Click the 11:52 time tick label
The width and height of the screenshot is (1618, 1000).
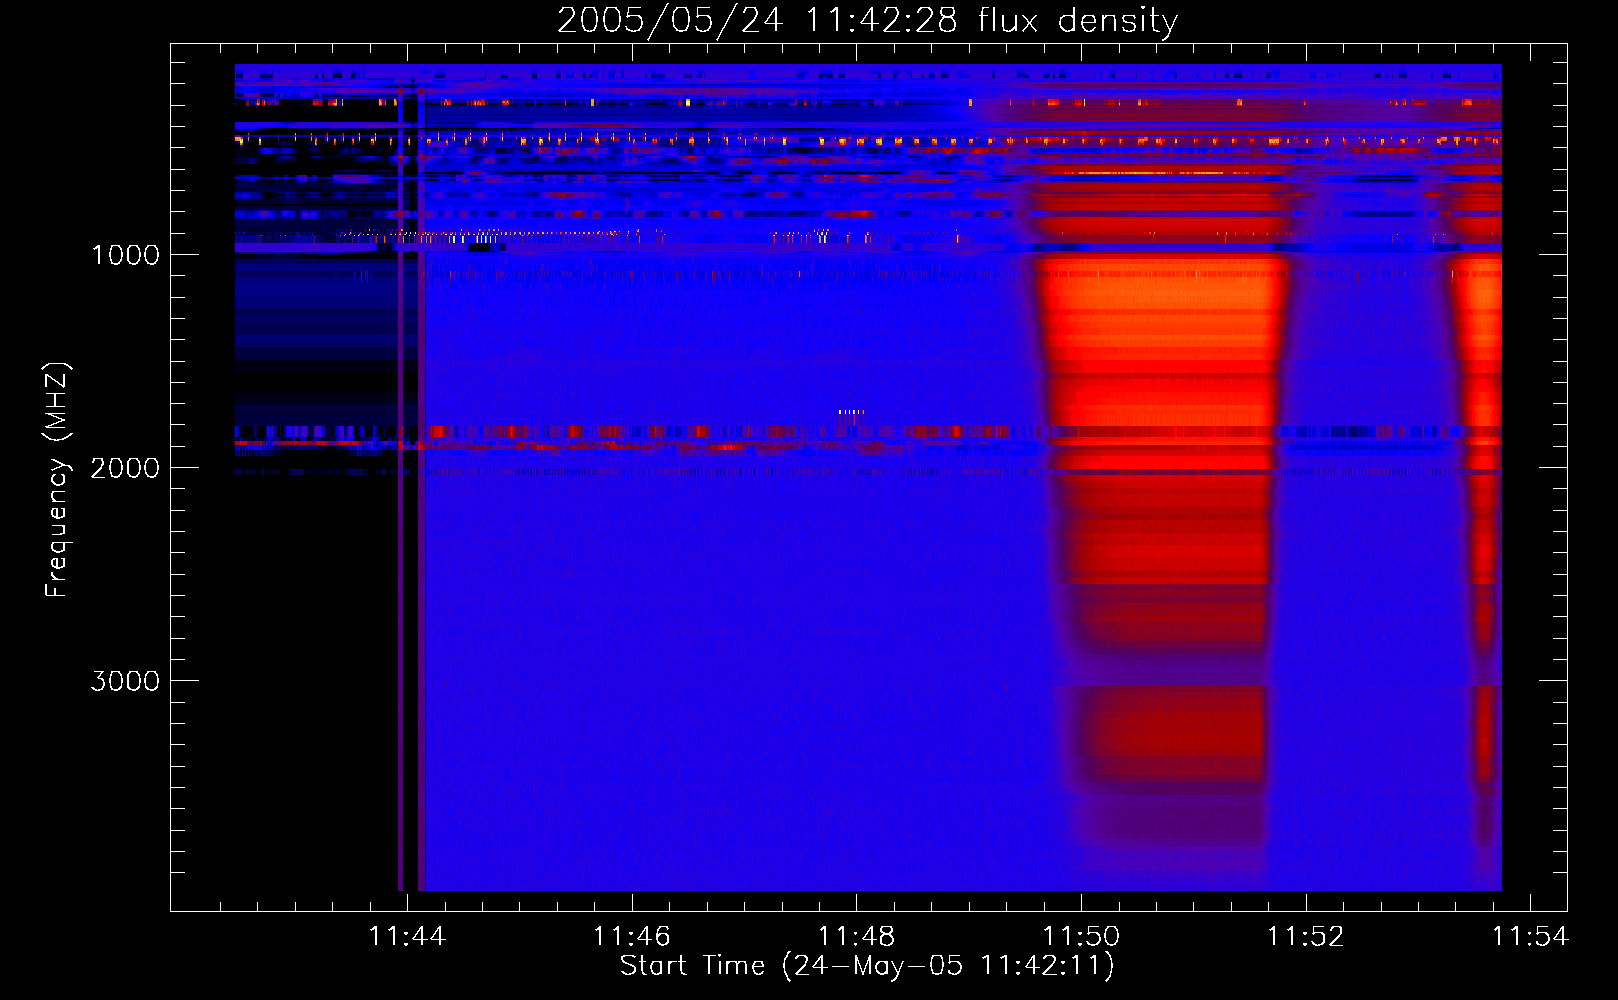pos(1306,937)
